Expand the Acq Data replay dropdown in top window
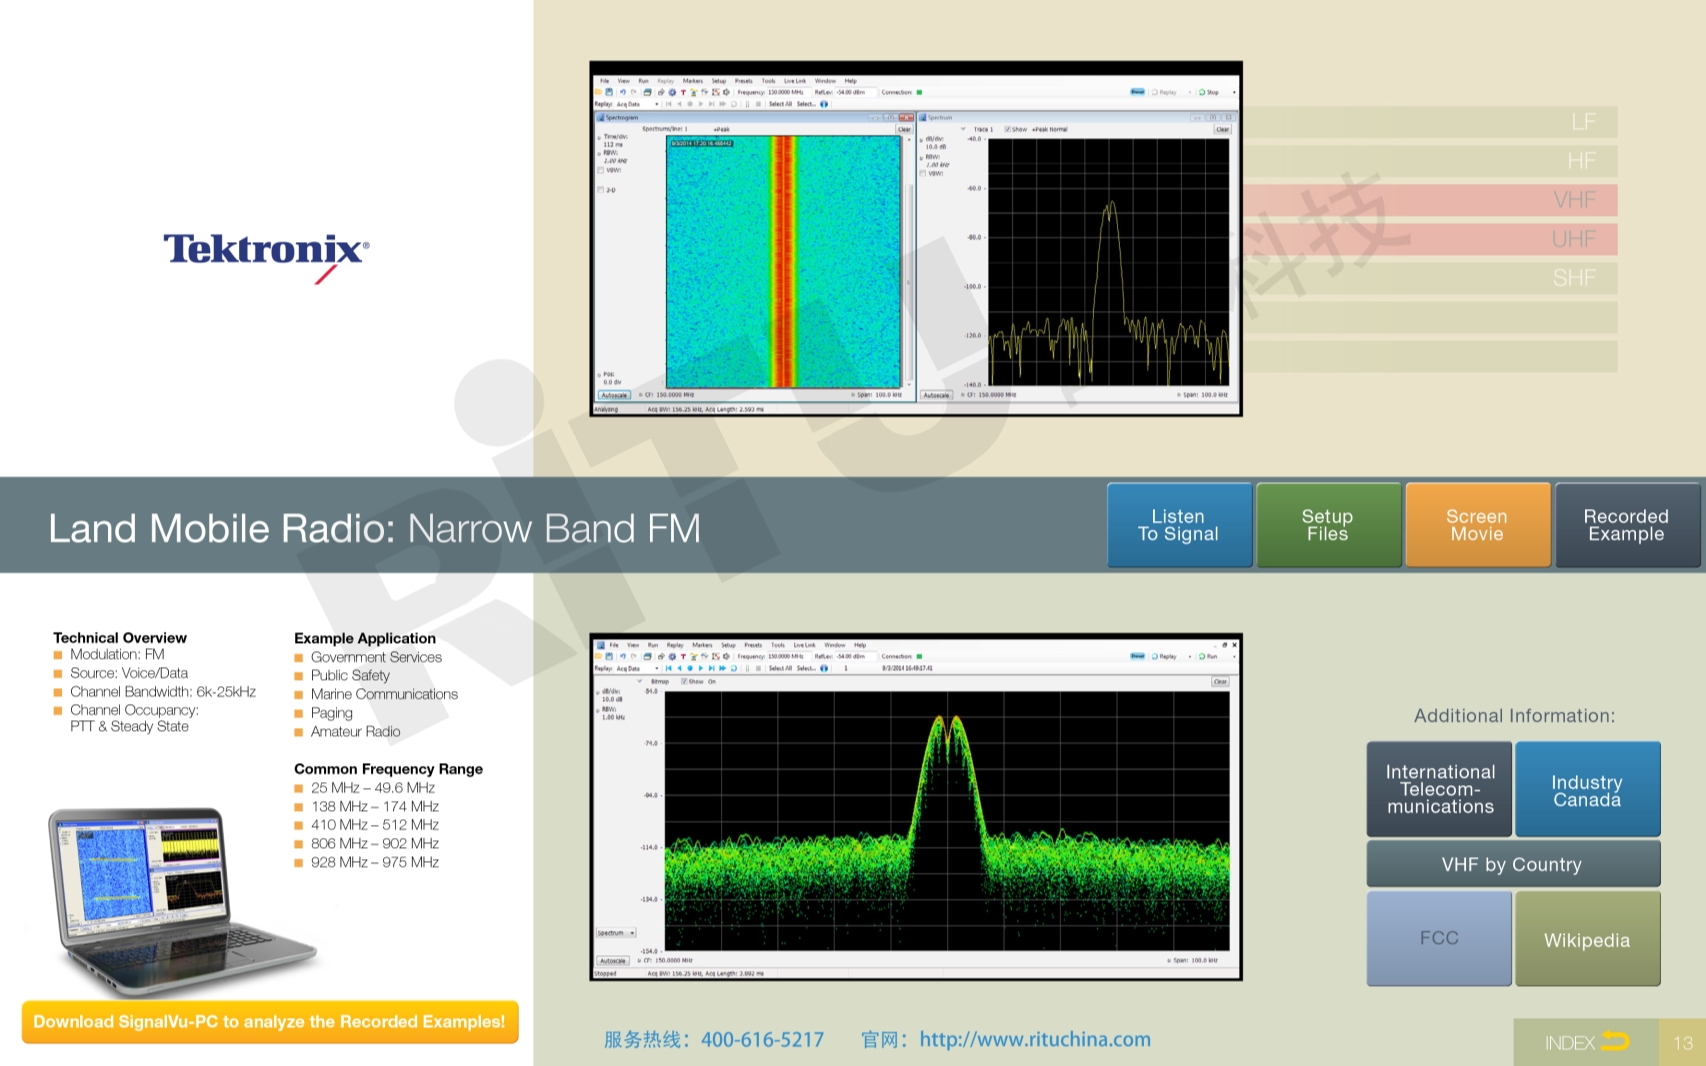This screenshot has width=1706, height=1066. (656, 104)
